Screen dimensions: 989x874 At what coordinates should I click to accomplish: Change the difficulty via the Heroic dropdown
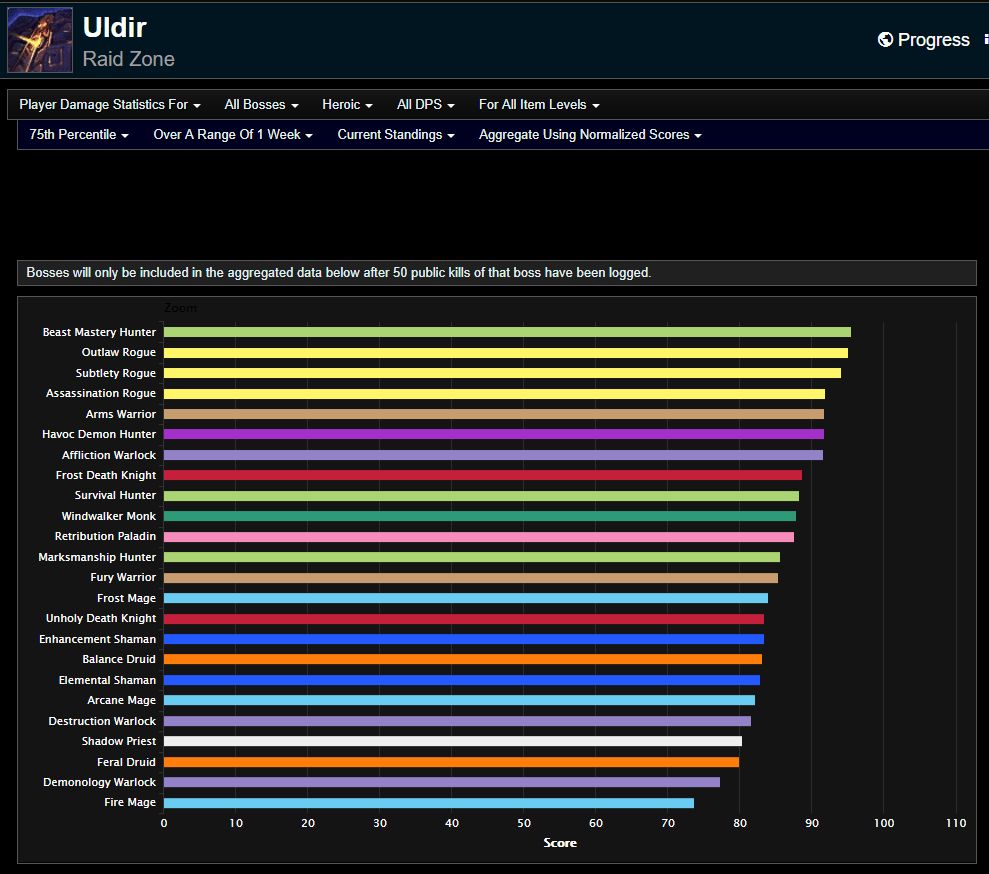coord(346,104)
